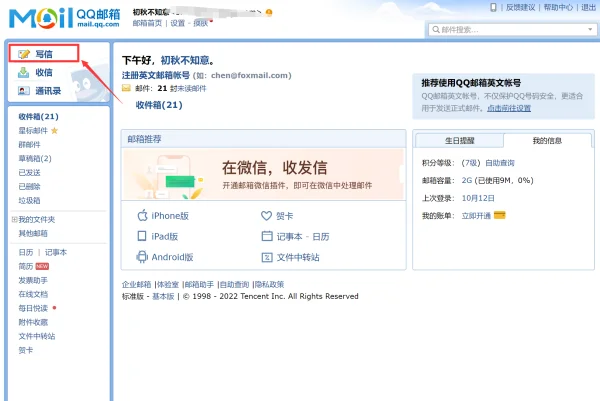Open 记事本 in the sidebar
This screenshot has width=600, height=401.
click(x=55, y=253)
